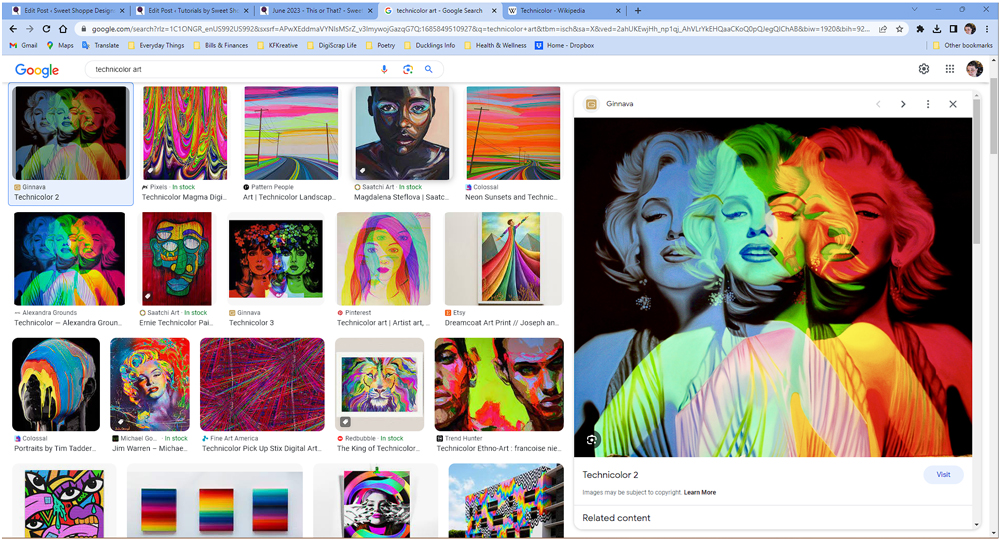Screen dimensions: 1000x540
Task: Open the Home - Dropbox bookmark
Action: point(564,45)
